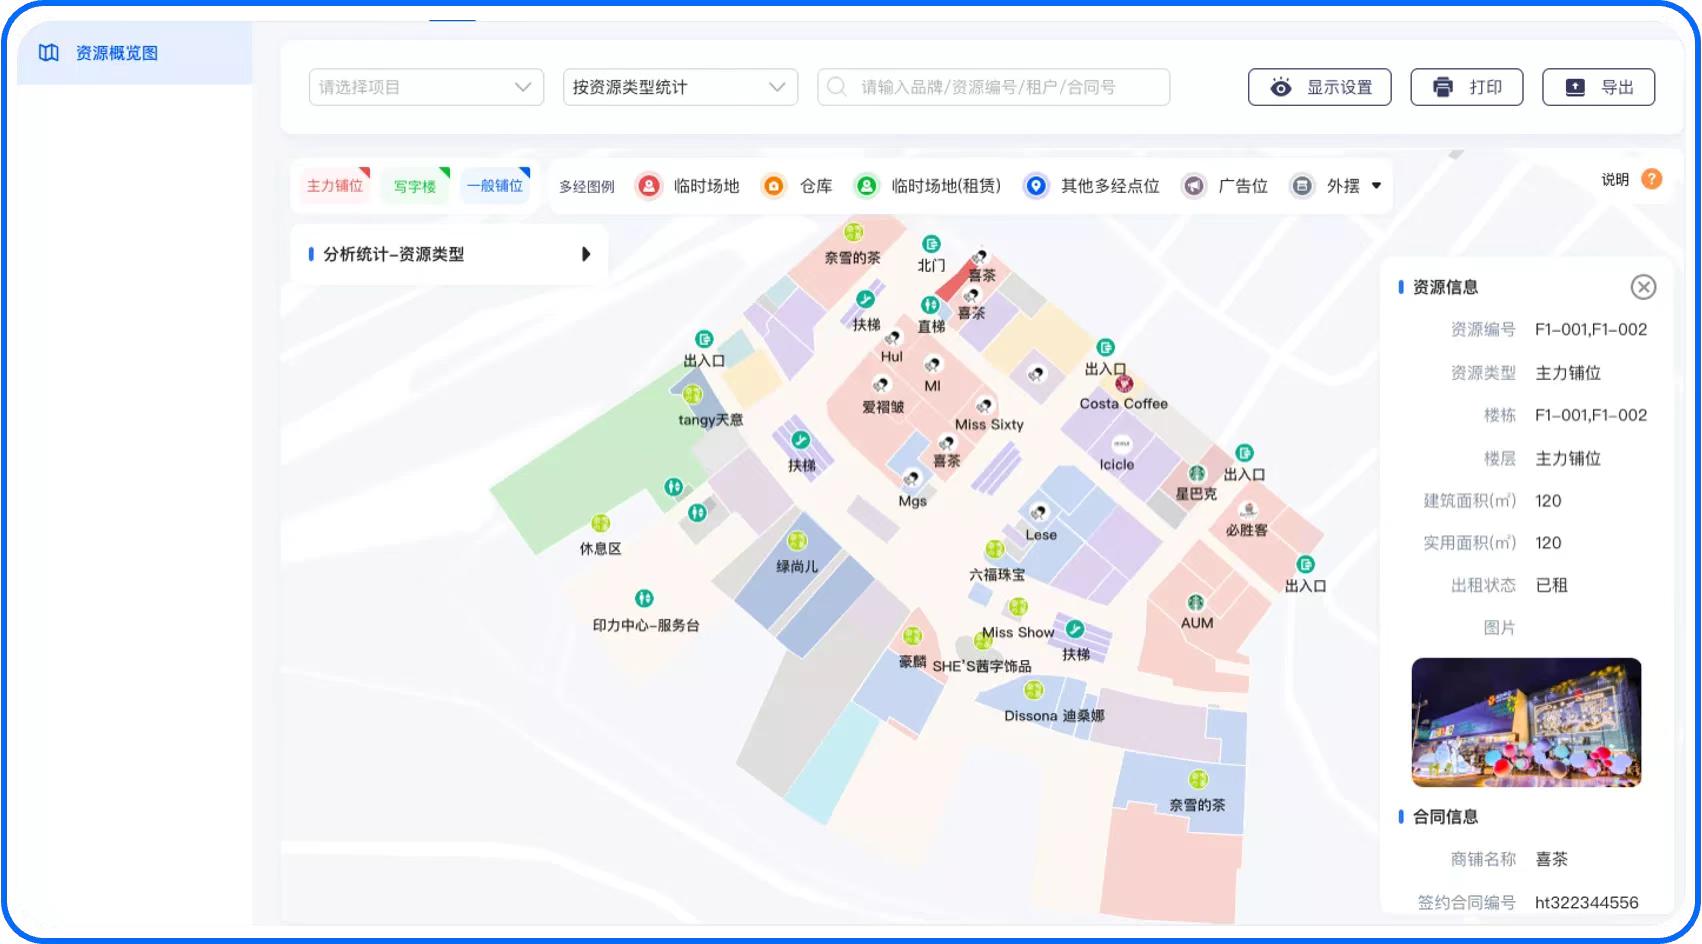Click the 显示设置 display settings button

tap(1319, 87)
